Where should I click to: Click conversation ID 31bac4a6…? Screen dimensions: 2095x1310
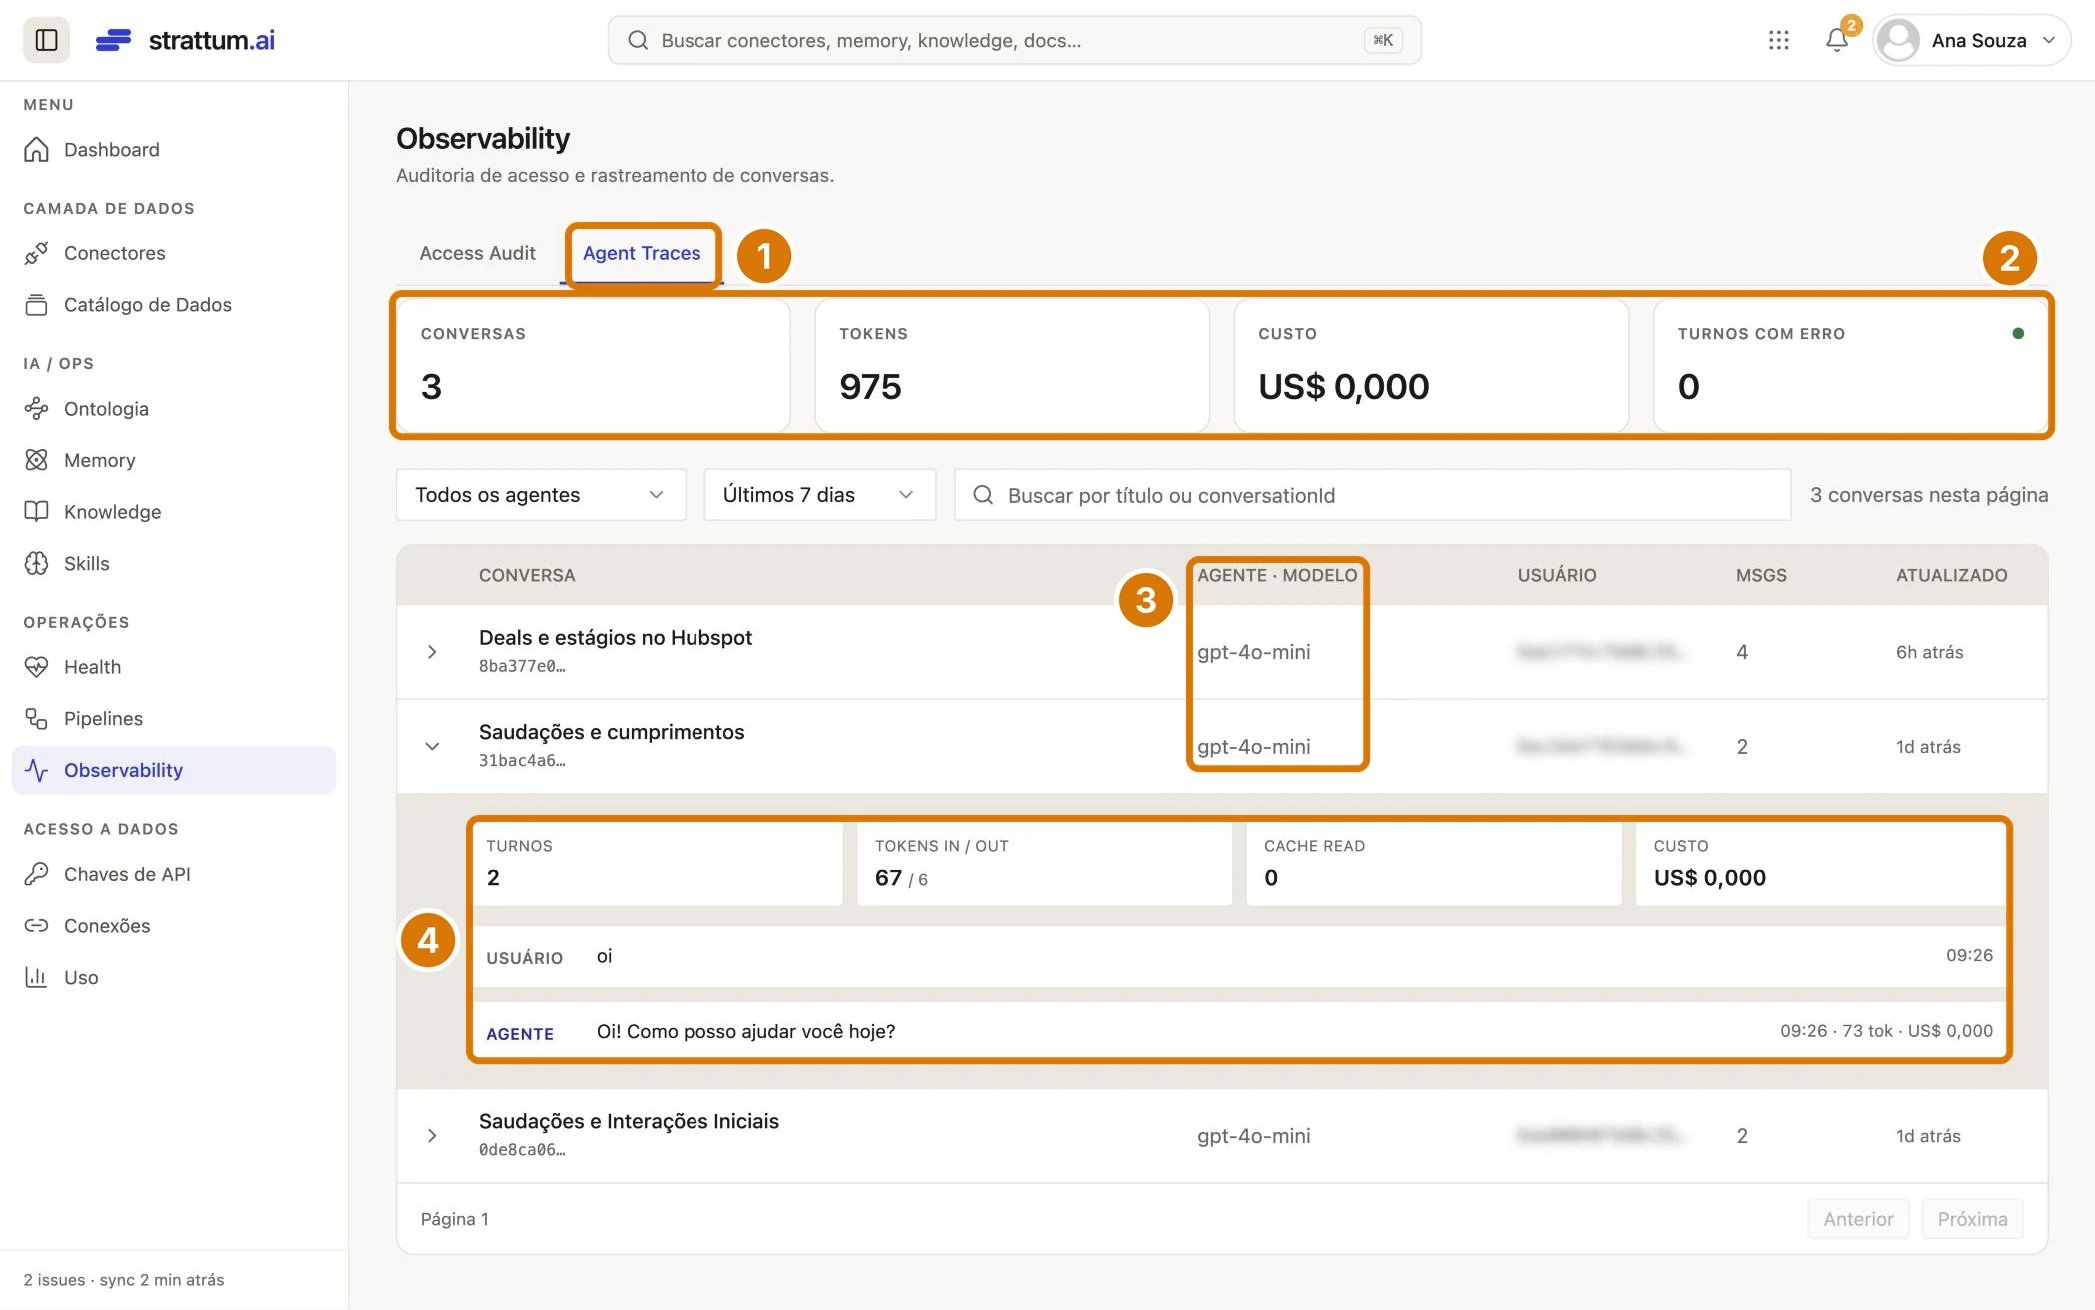(x=522, y=761)
